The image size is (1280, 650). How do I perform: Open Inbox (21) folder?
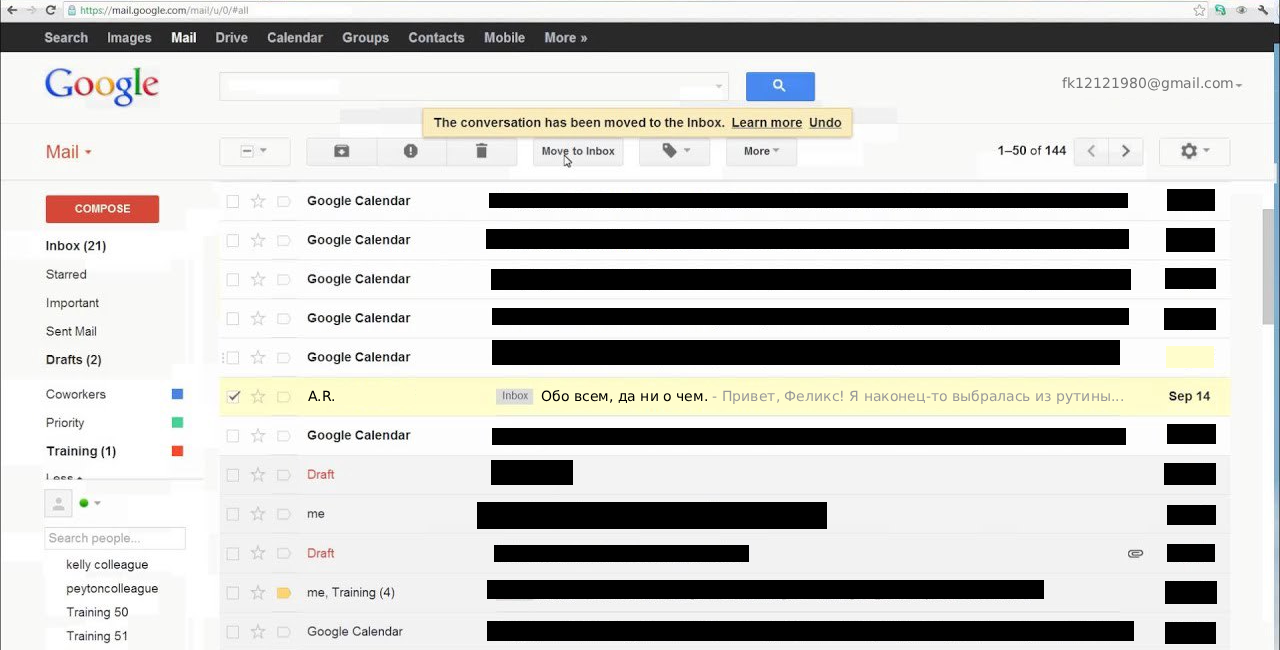tap(76, 246)
